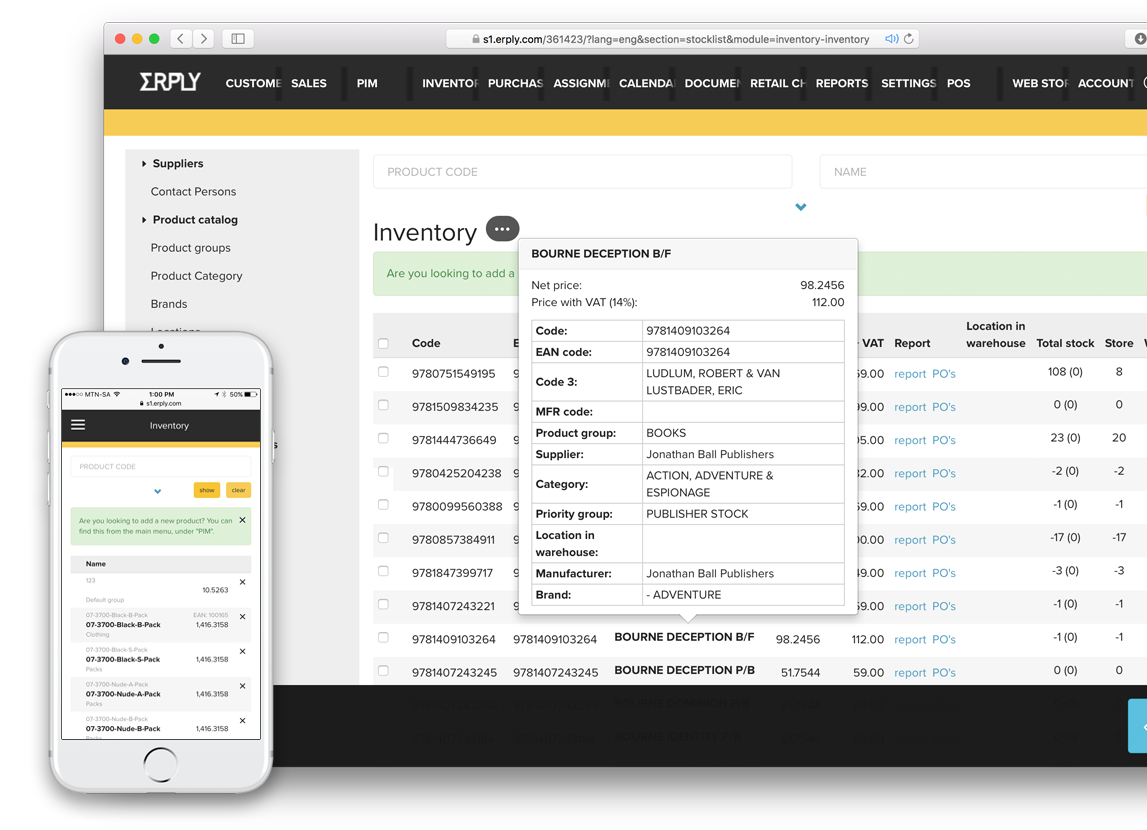Viewport: 1147px width, 830px height.
Task: Tick the checkbox for code 9780425204238
Action: coord(383,471)
